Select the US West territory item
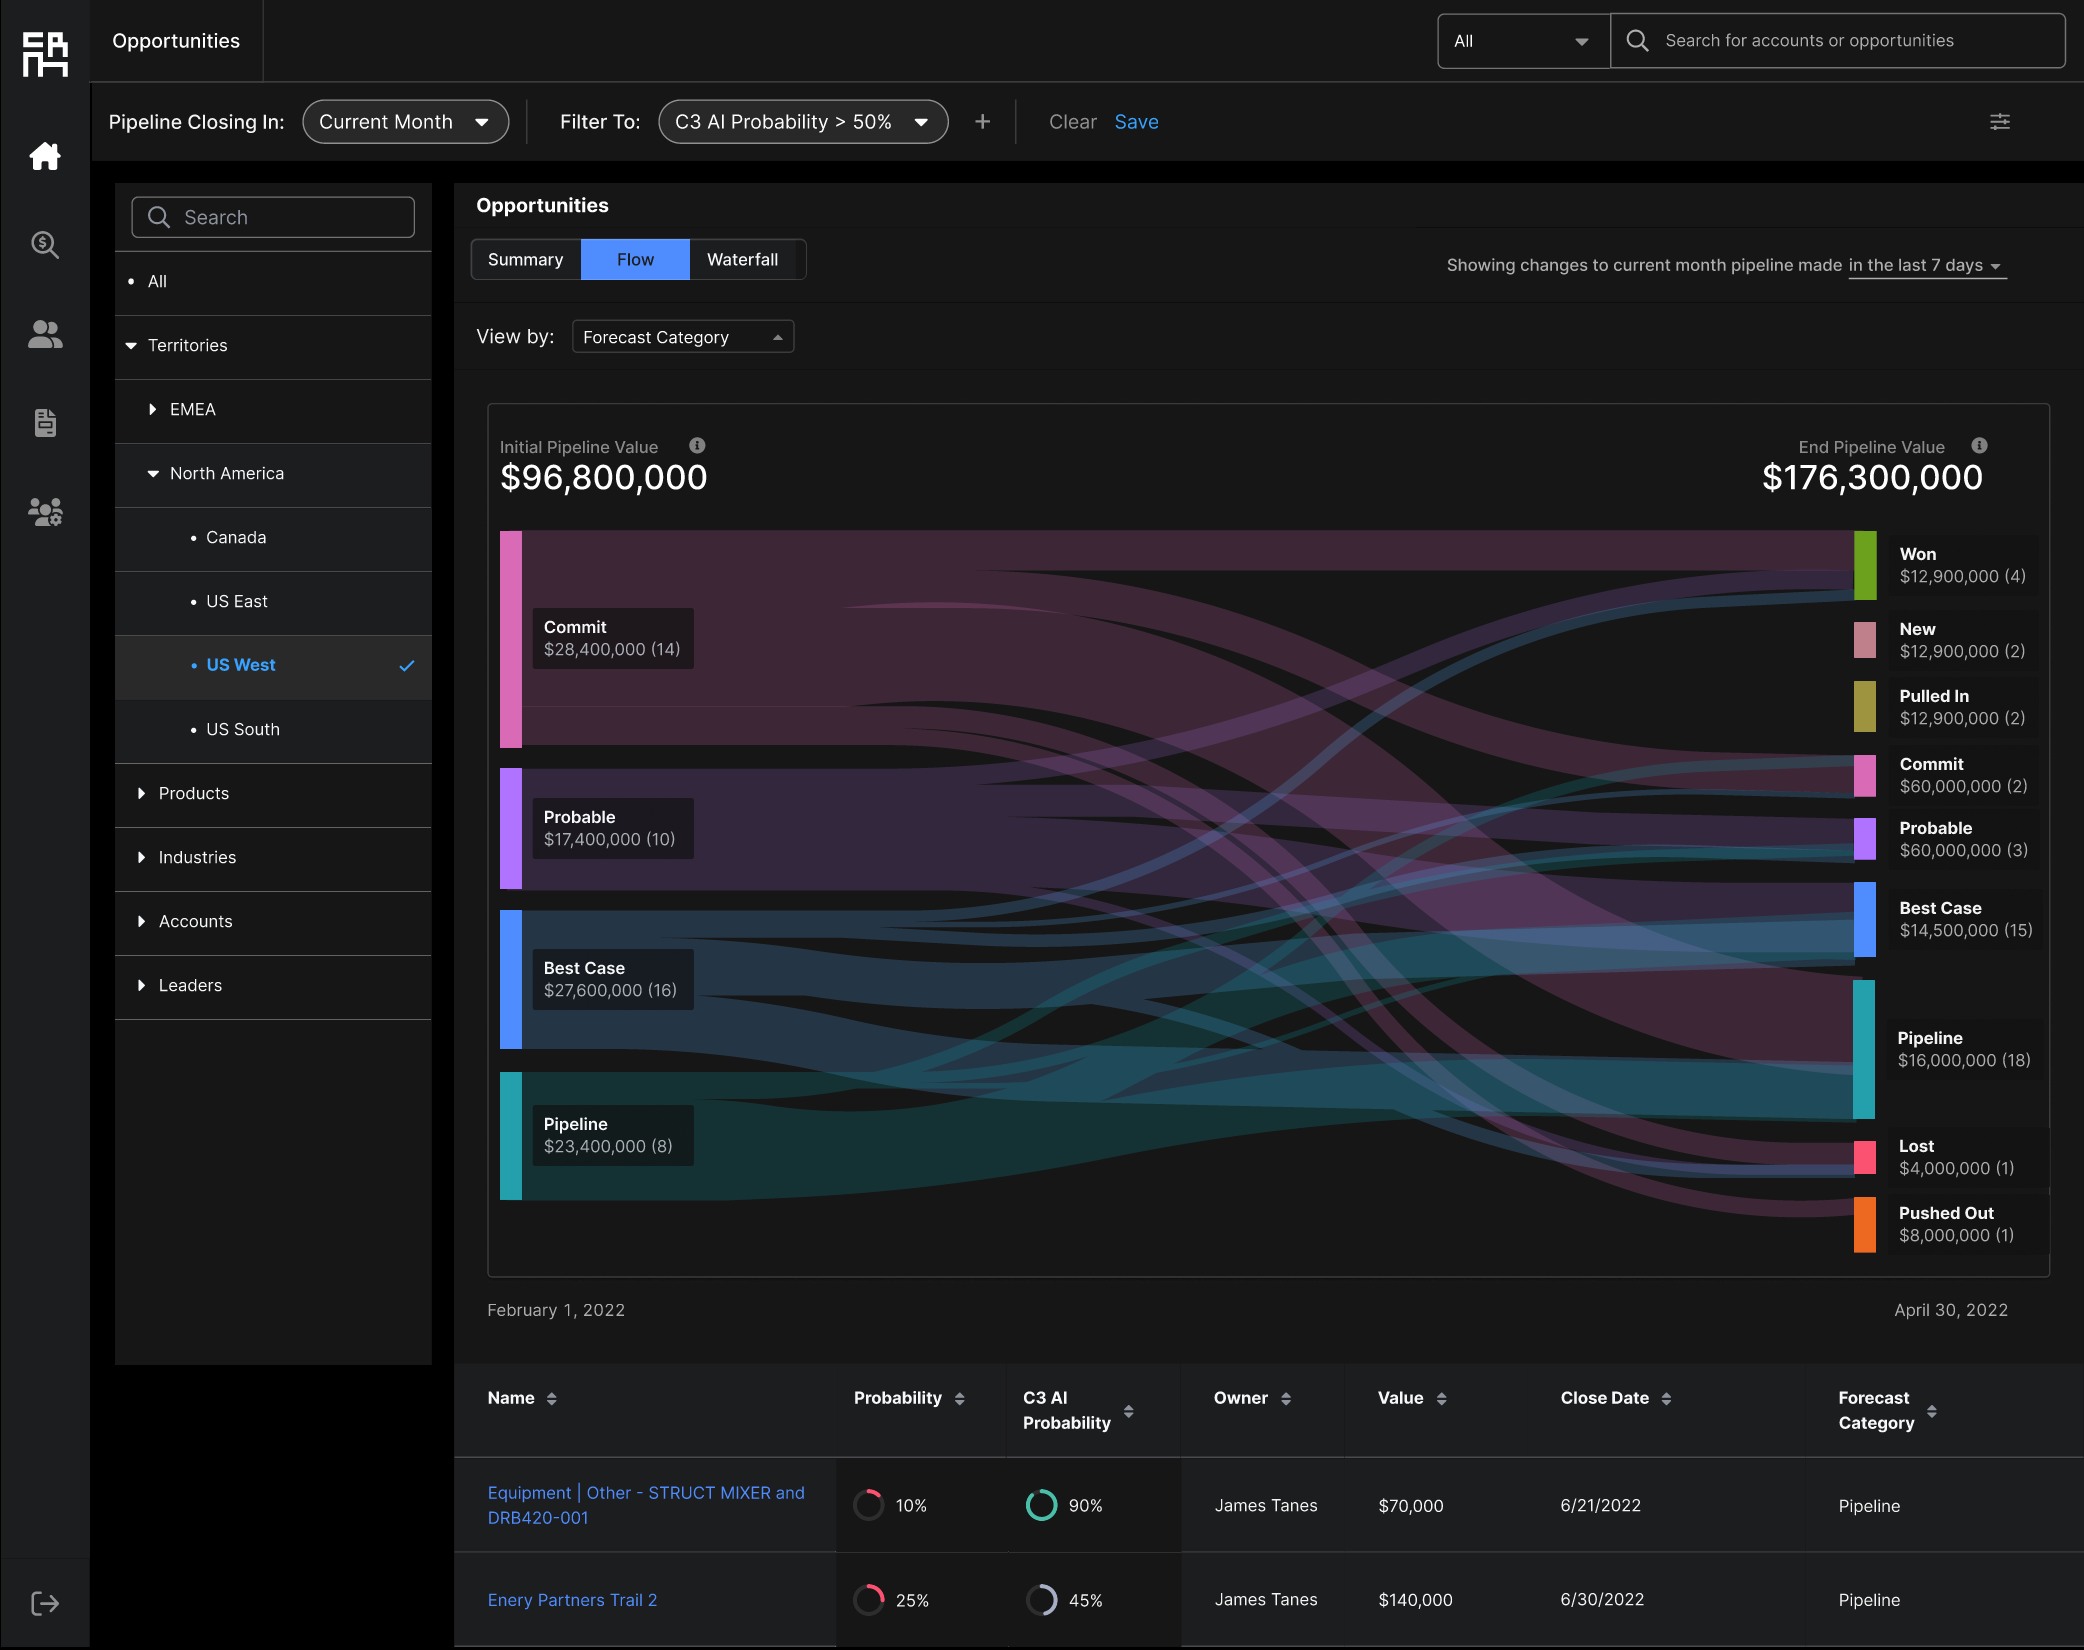2084x1650 pixels. click(x=241, y=665)
